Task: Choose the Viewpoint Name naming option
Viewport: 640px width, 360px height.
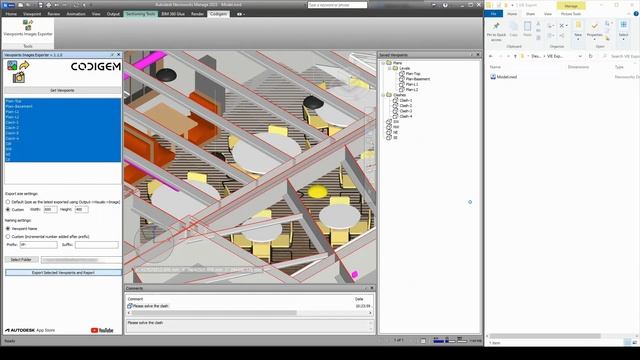Action: [x=8, y=229]
